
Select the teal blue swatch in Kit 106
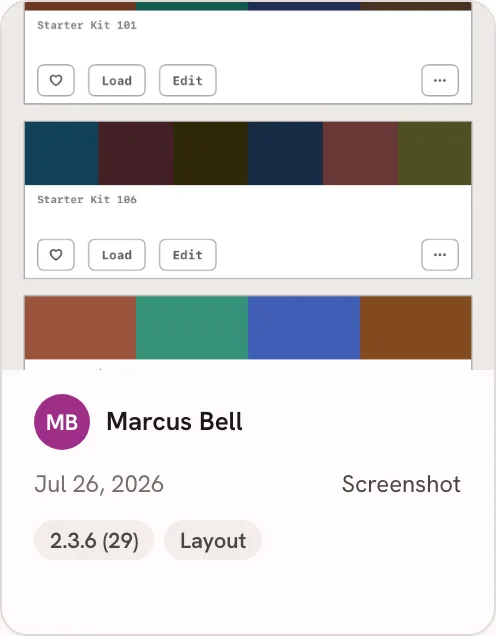[62, 153]
